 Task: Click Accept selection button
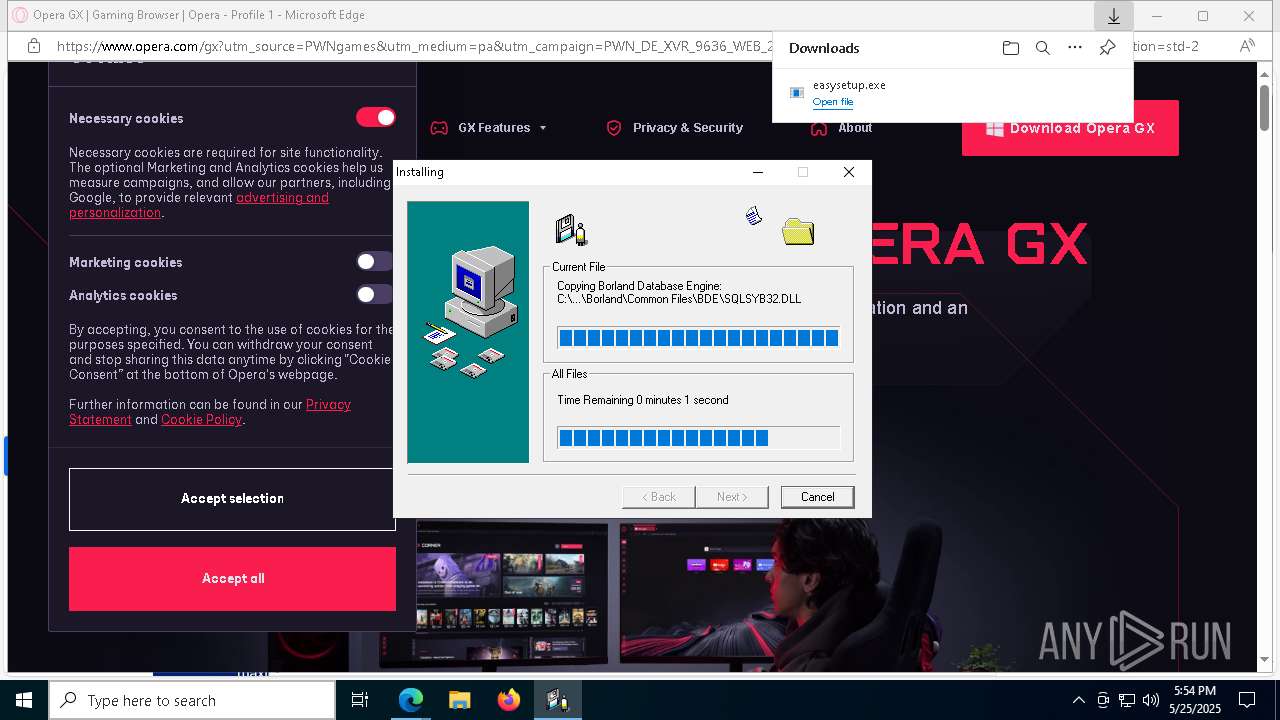click(x=232, y=498)
